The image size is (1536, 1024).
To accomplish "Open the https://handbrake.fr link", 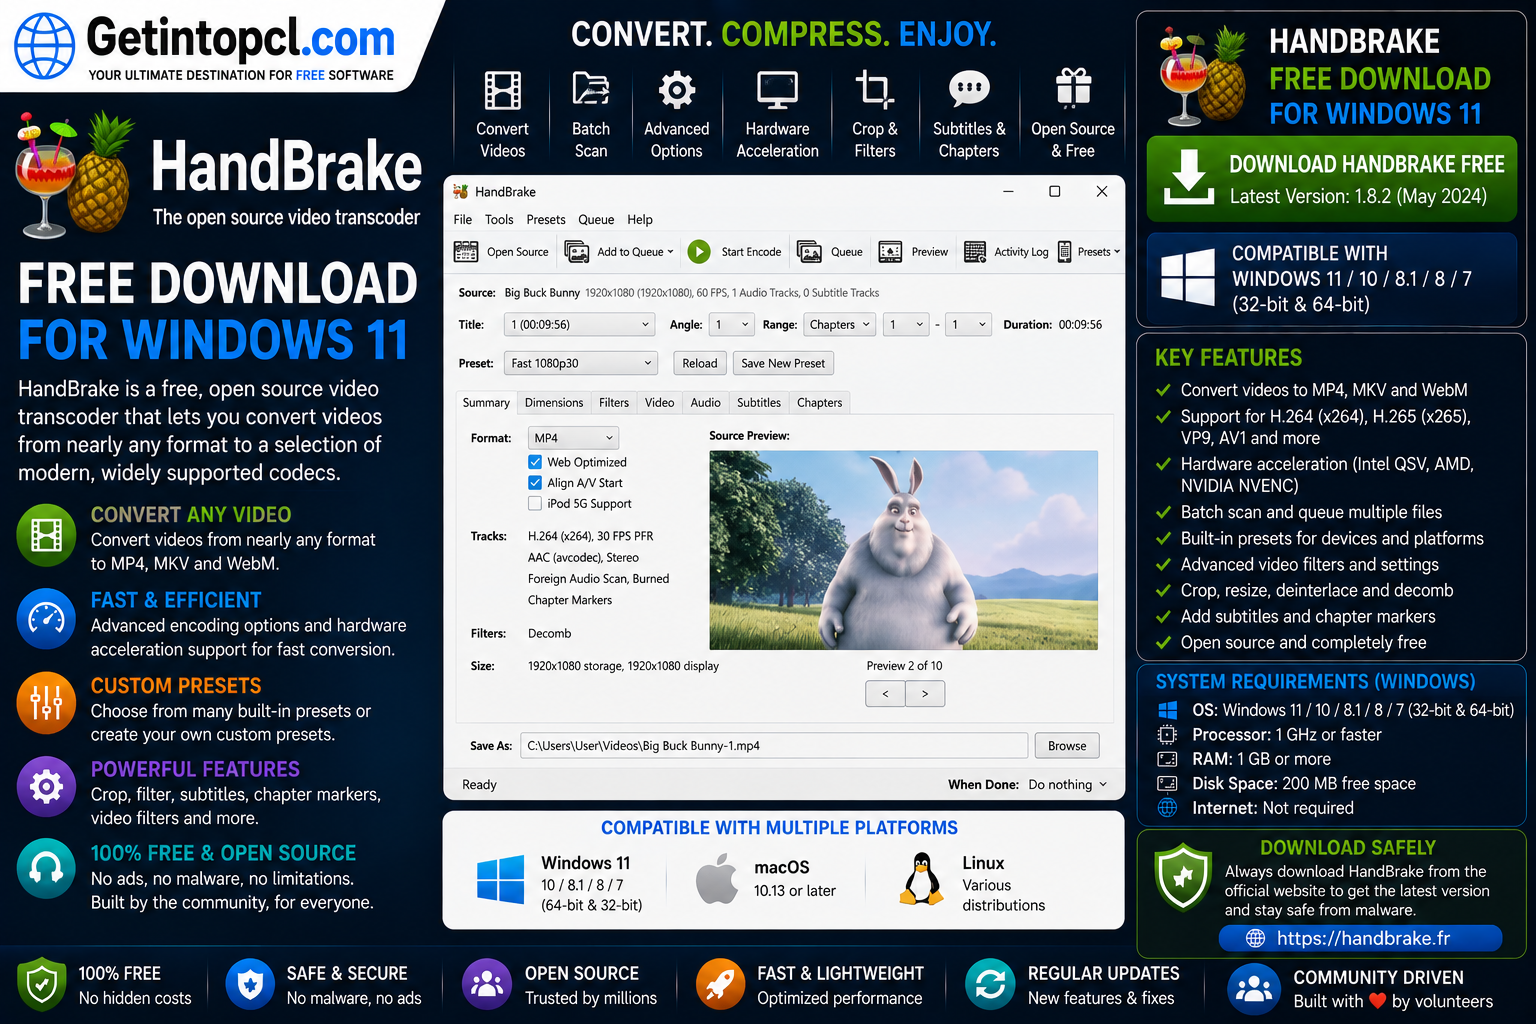I will click(1362, 938).
